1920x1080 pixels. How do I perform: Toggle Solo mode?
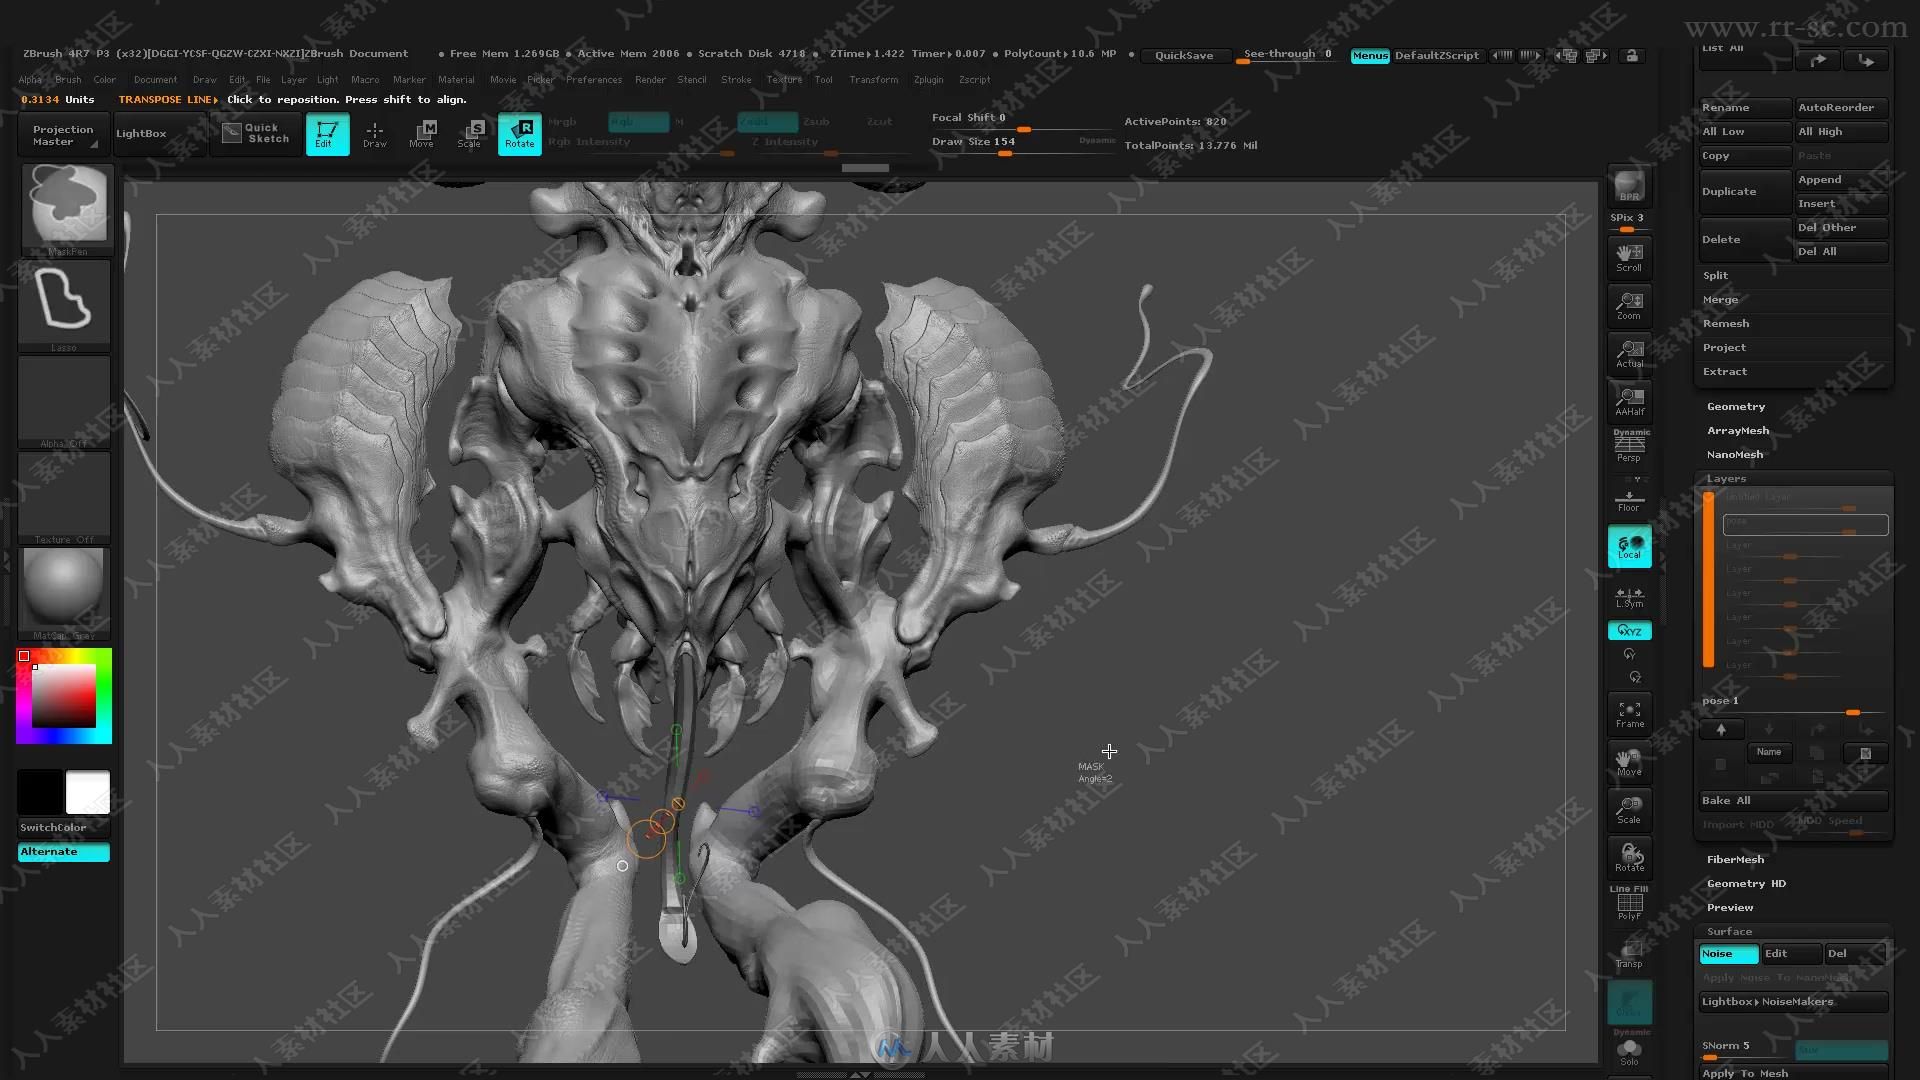(1629, 1053)
